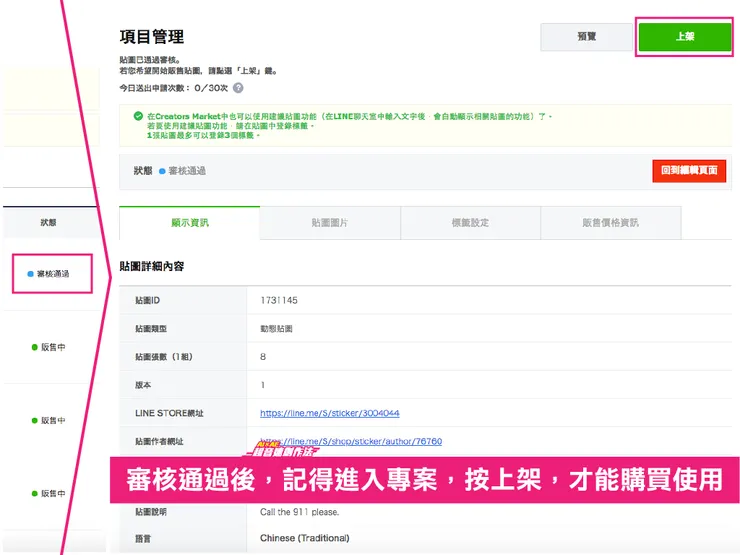
Task: Click the sticker ID value 1731145
Action: pos(279,300)
